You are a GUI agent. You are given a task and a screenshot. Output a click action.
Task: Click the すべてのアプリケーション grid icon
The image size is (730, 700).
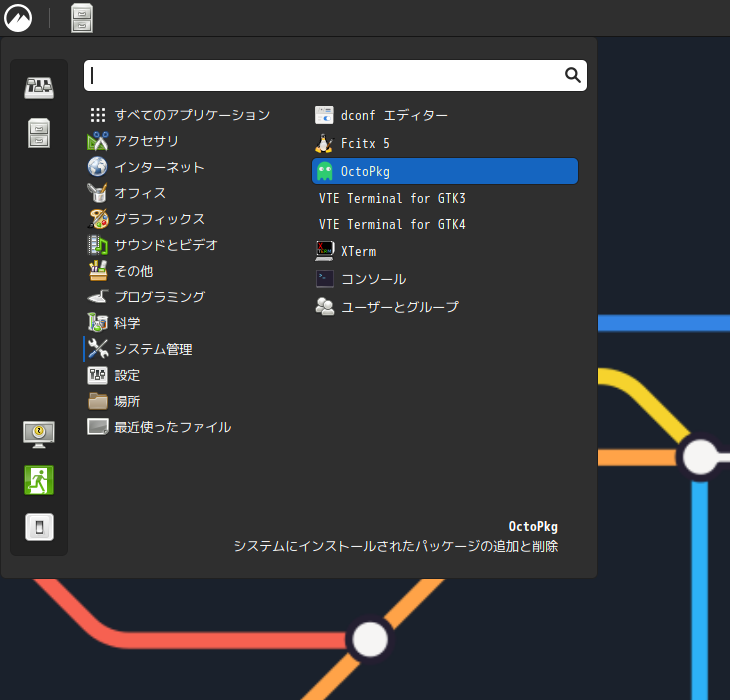98,115
